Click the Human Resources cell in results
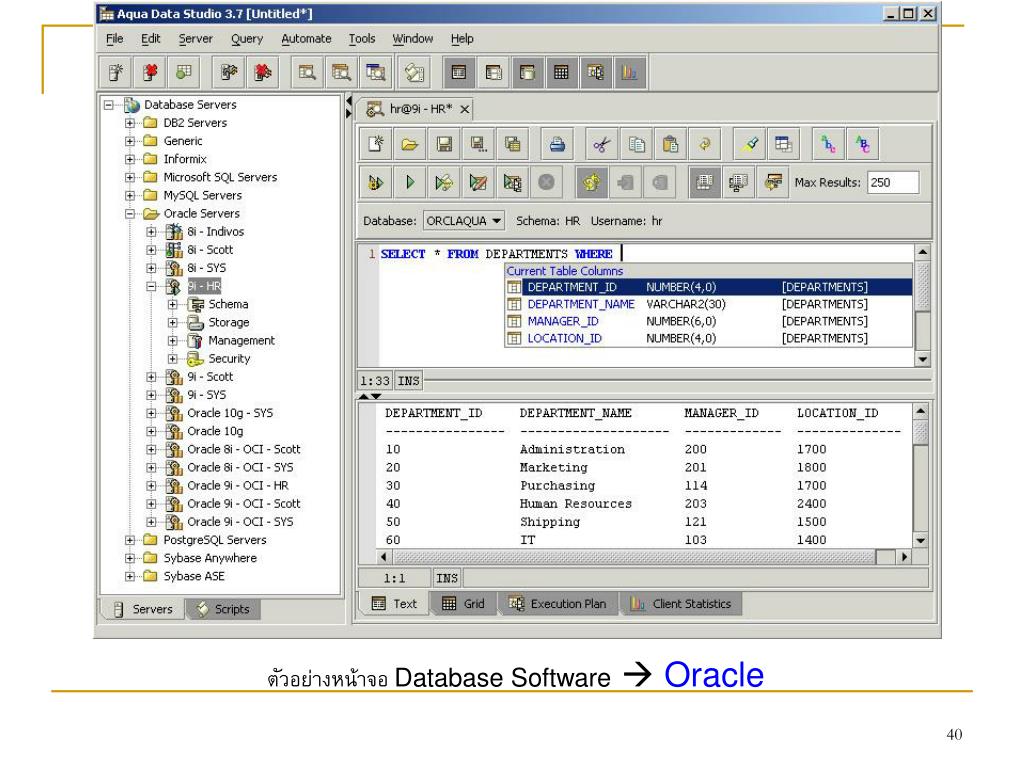Screen dimensions: 1024x768 (x=575, y=504)
